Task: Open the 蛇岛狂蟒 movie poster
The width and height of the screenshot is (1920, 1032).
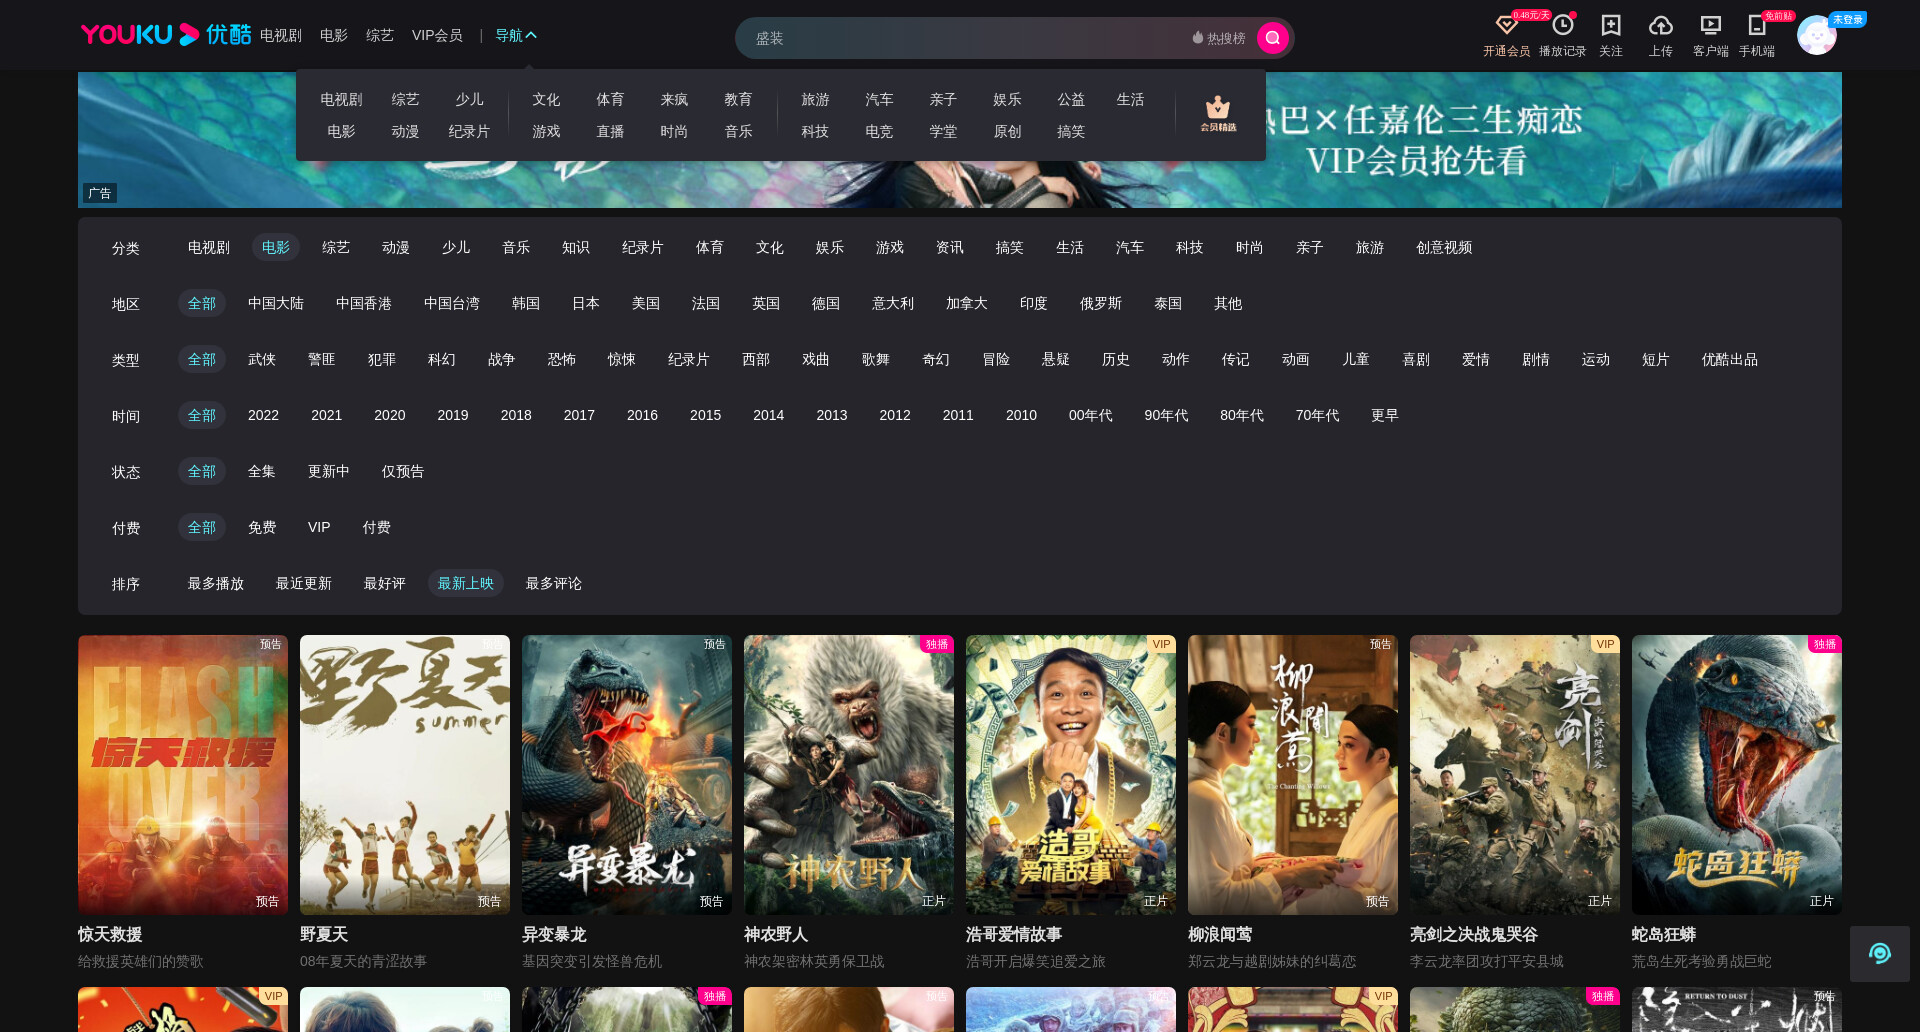Action: pyautogui.click(x=1737, y=775)
